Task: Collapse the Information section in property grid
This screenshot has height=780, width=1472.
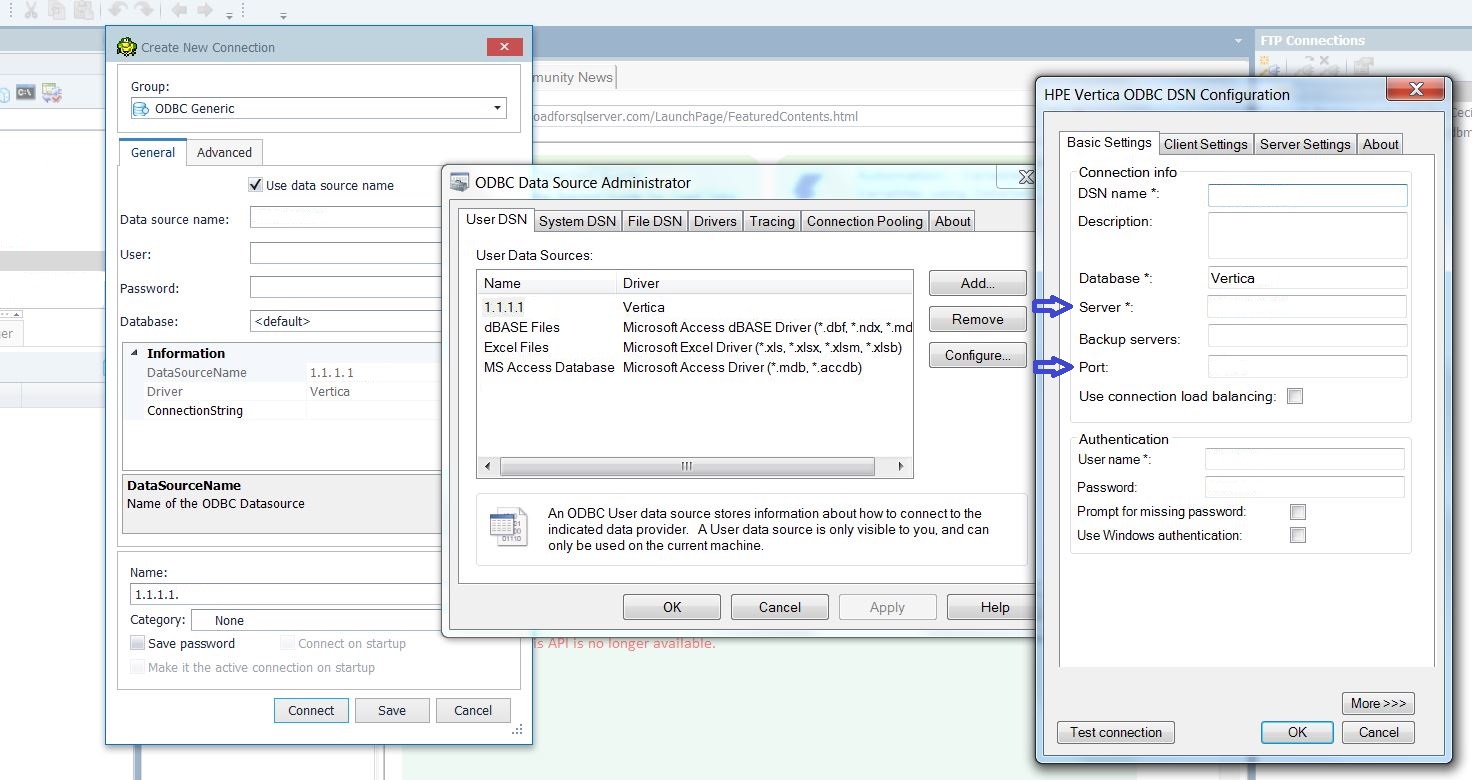Action: coord(134,353)
